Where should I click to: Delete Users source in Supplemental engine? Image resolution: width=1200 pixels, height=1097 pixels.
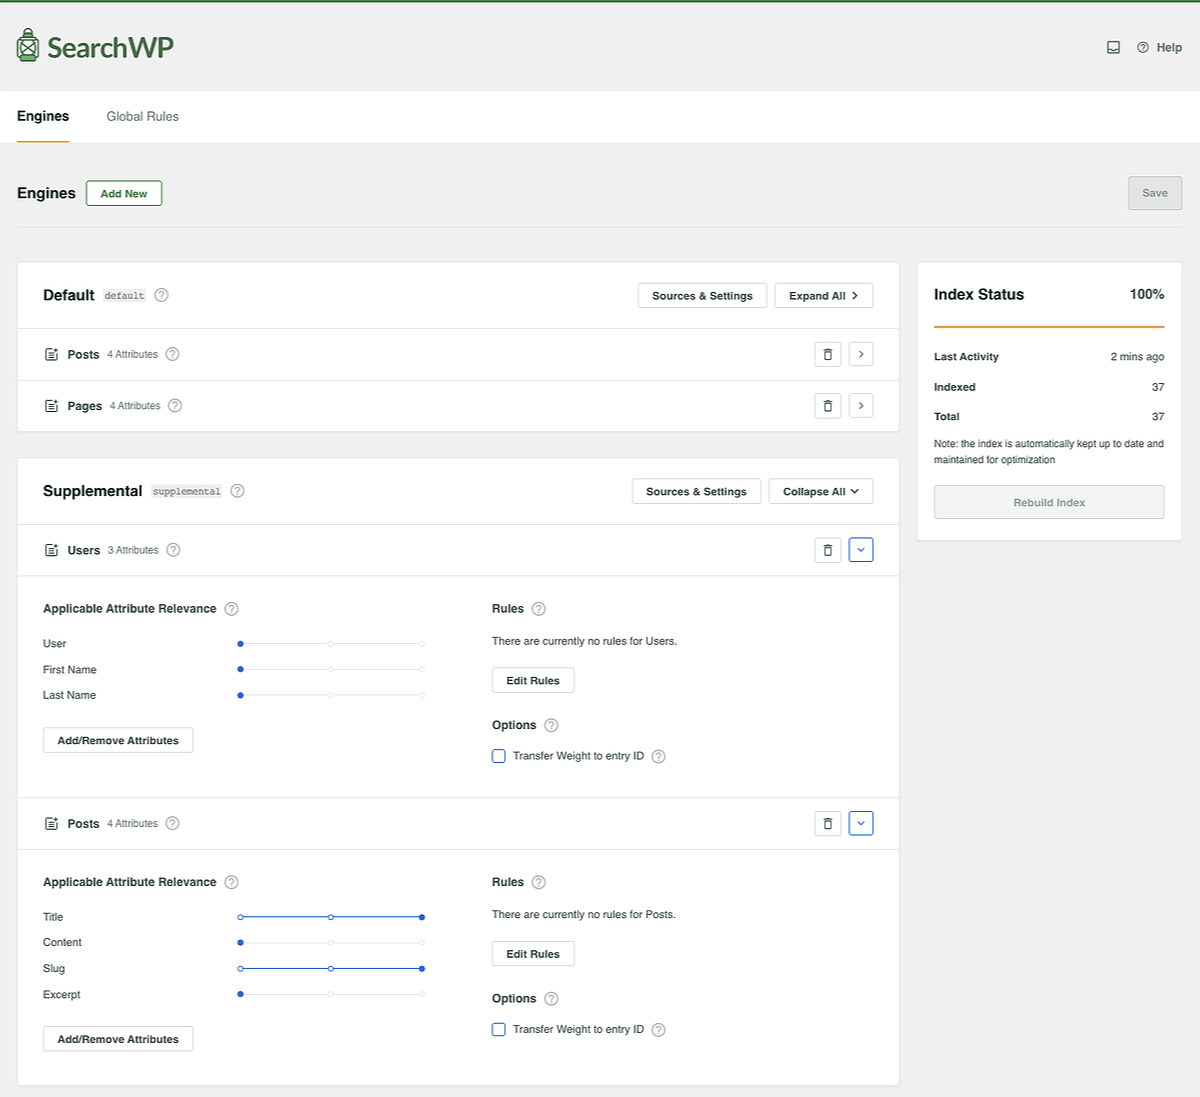(827, 550)
